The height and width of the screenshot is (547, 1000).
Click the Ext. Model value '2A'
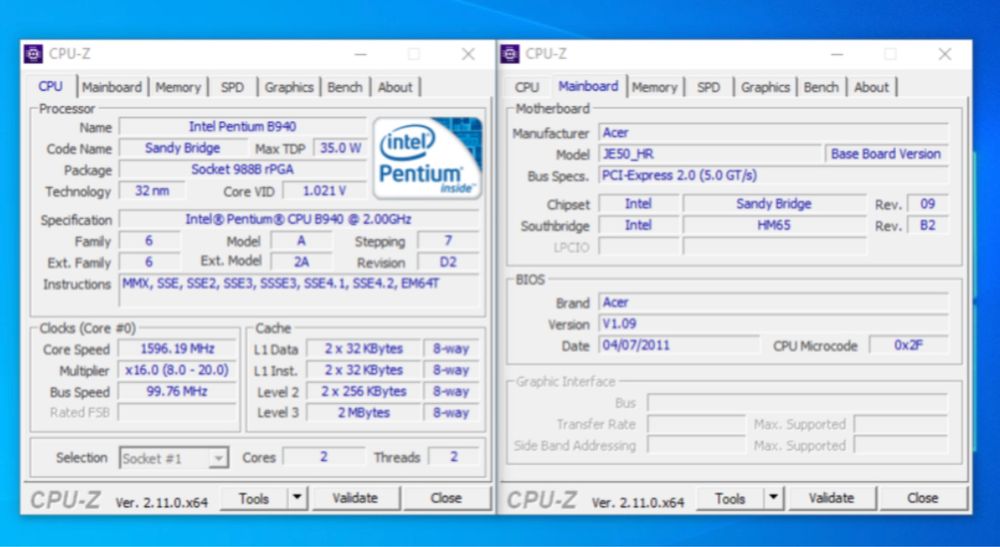(x=301, y=262)
